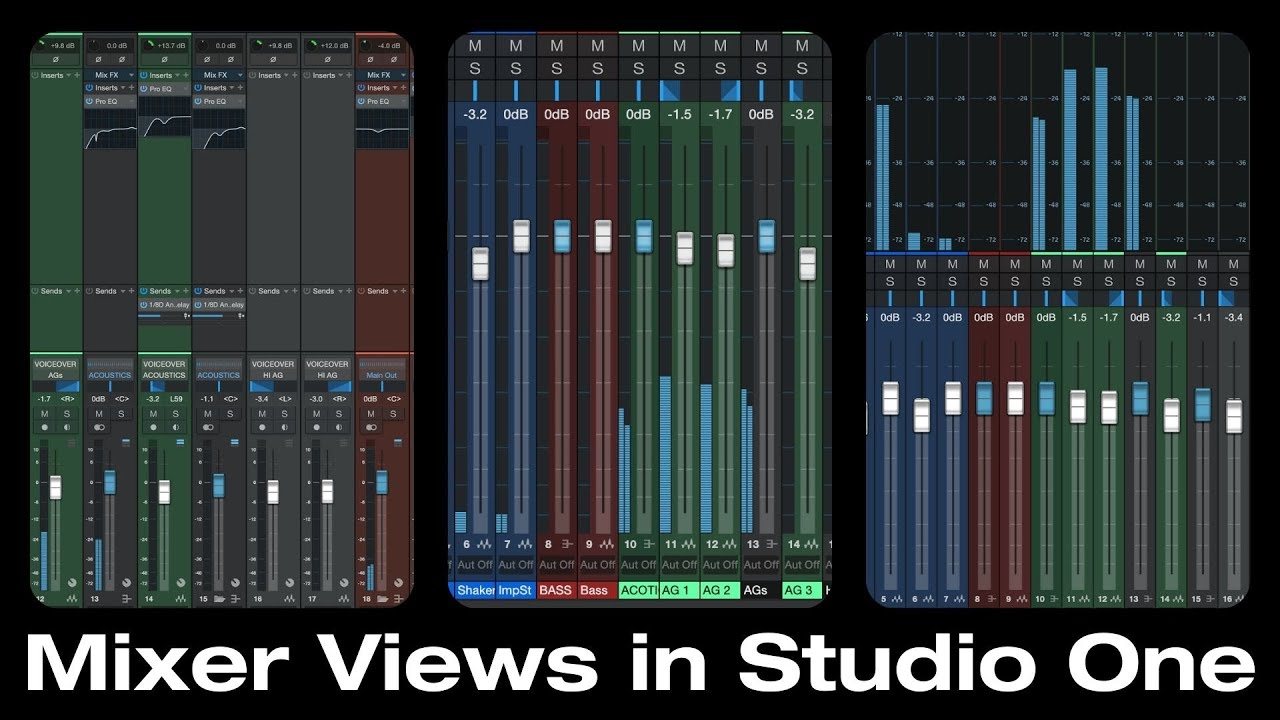The width and height of the screenshot is (1280, 720).
Task: Select the AG 2 channel name label
Action: pos(721,590)
